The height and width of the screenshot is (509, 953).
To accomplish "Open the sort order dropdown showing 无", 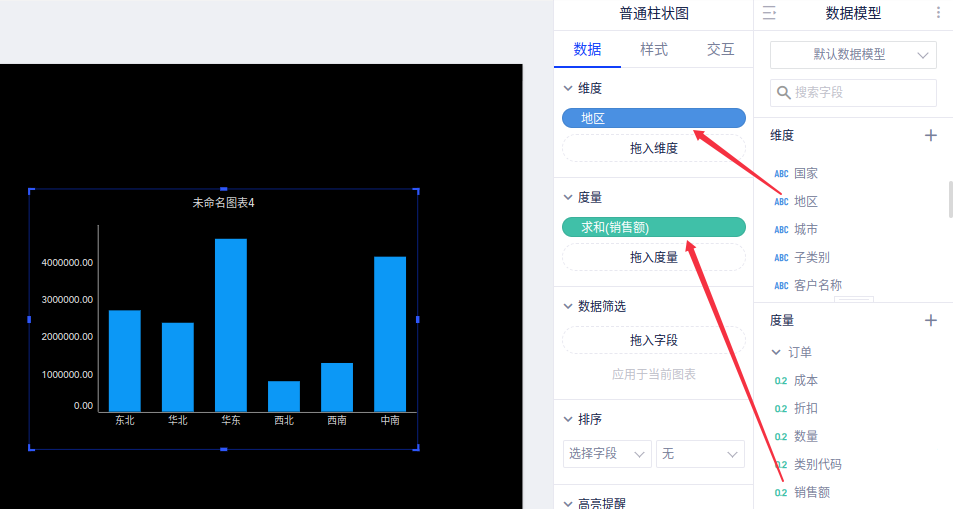I will [700, 454].
